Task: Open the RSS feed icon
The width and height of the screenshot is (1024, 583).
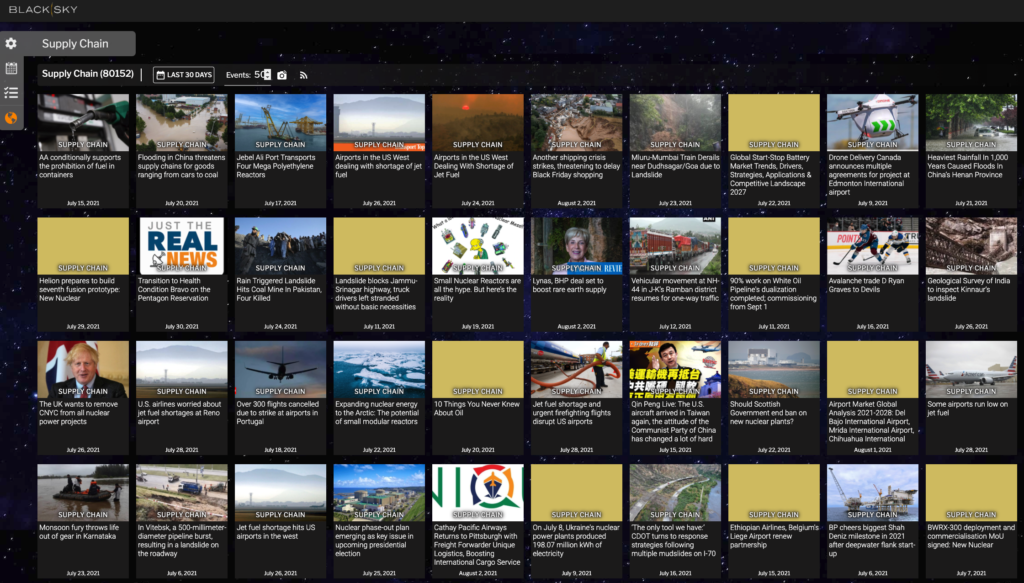Action: 304,75
